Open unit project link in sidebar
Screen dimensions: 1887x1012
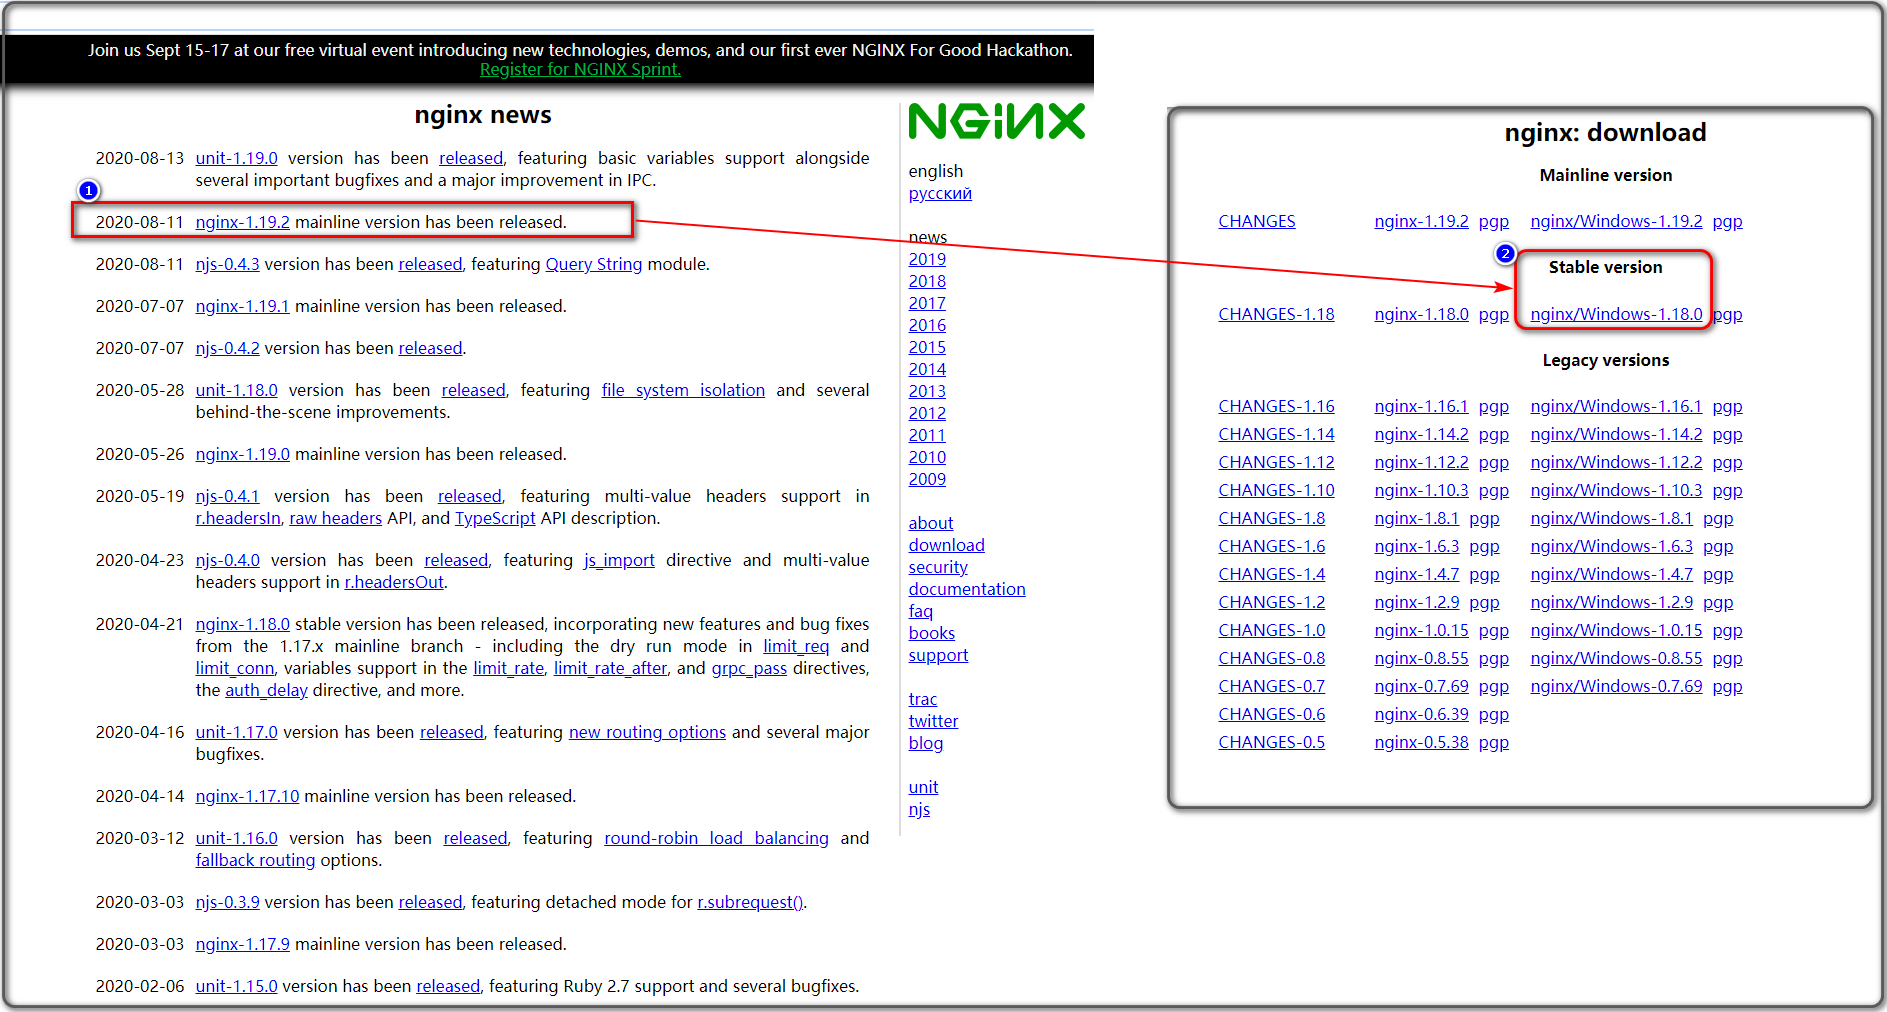923,787
